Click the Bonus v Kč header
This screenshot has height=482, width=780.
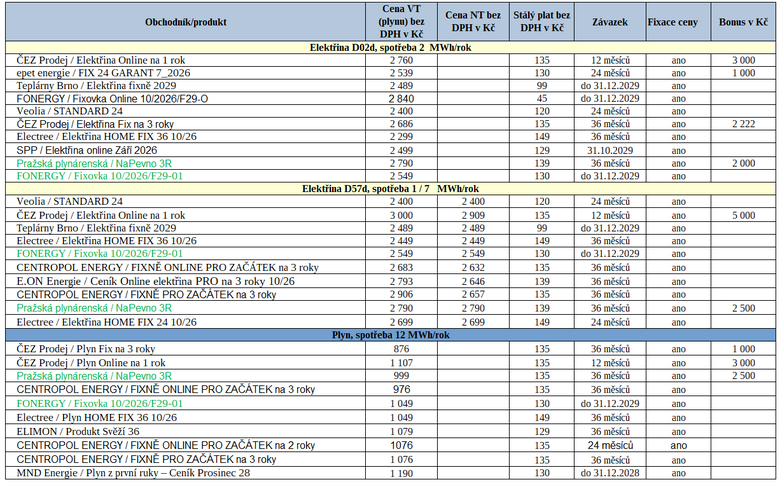(743, 22)
